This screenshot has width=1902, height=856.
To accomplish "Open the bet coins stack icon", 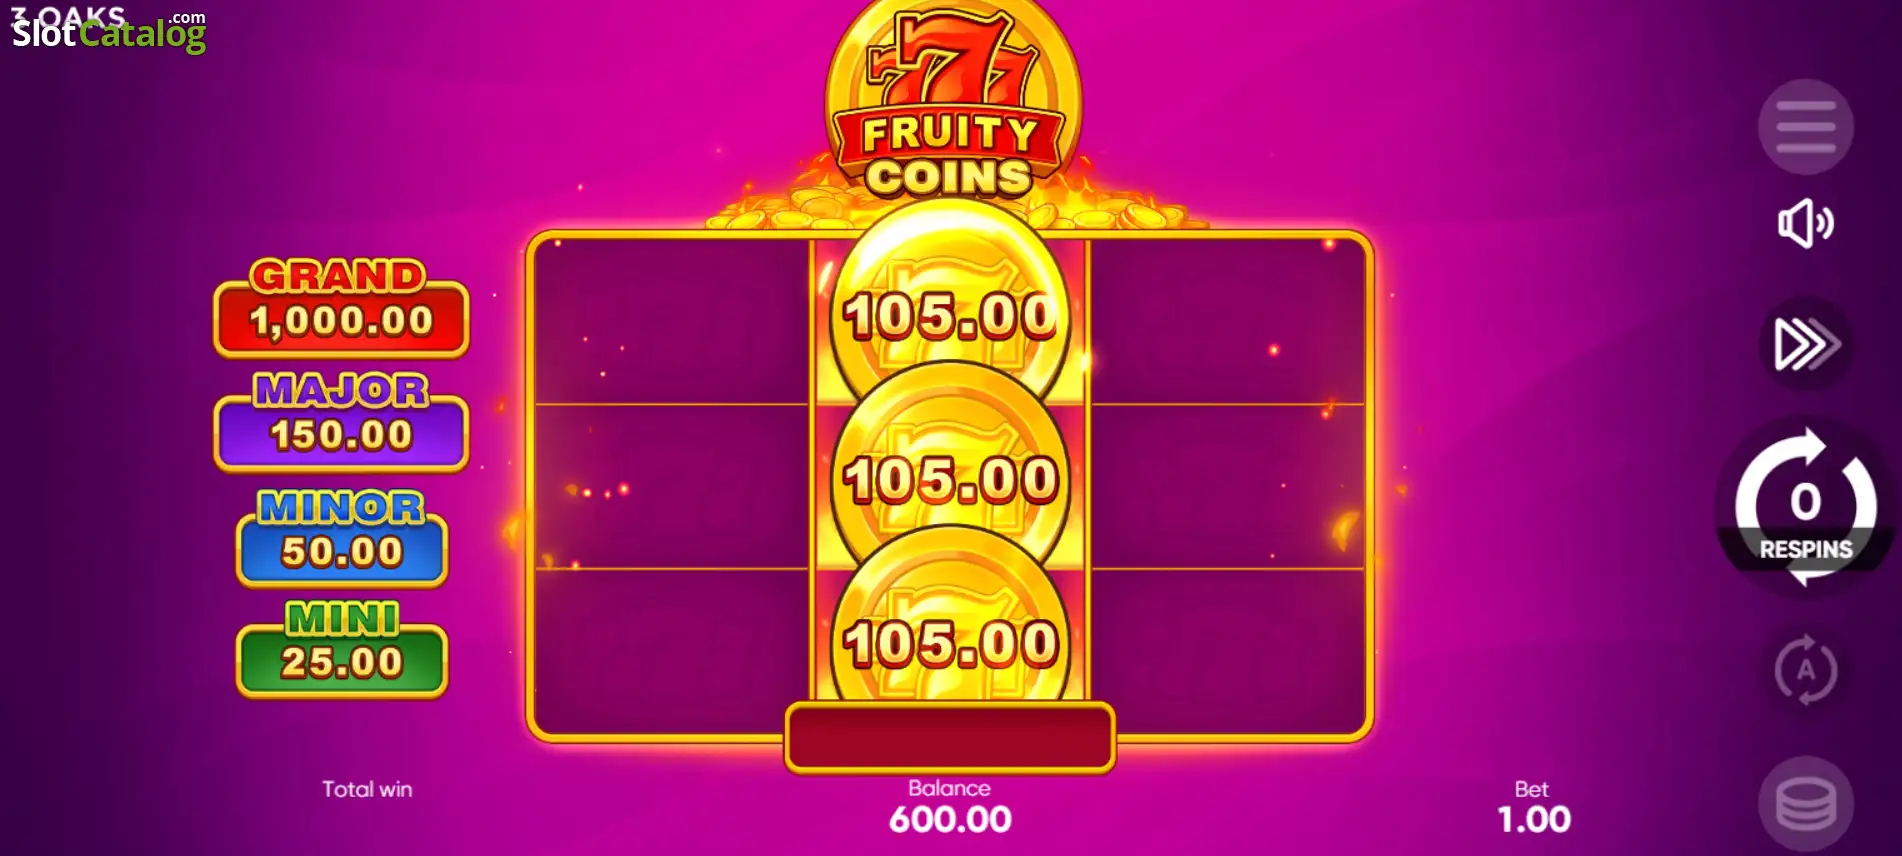I will [x=1805, y=804].
